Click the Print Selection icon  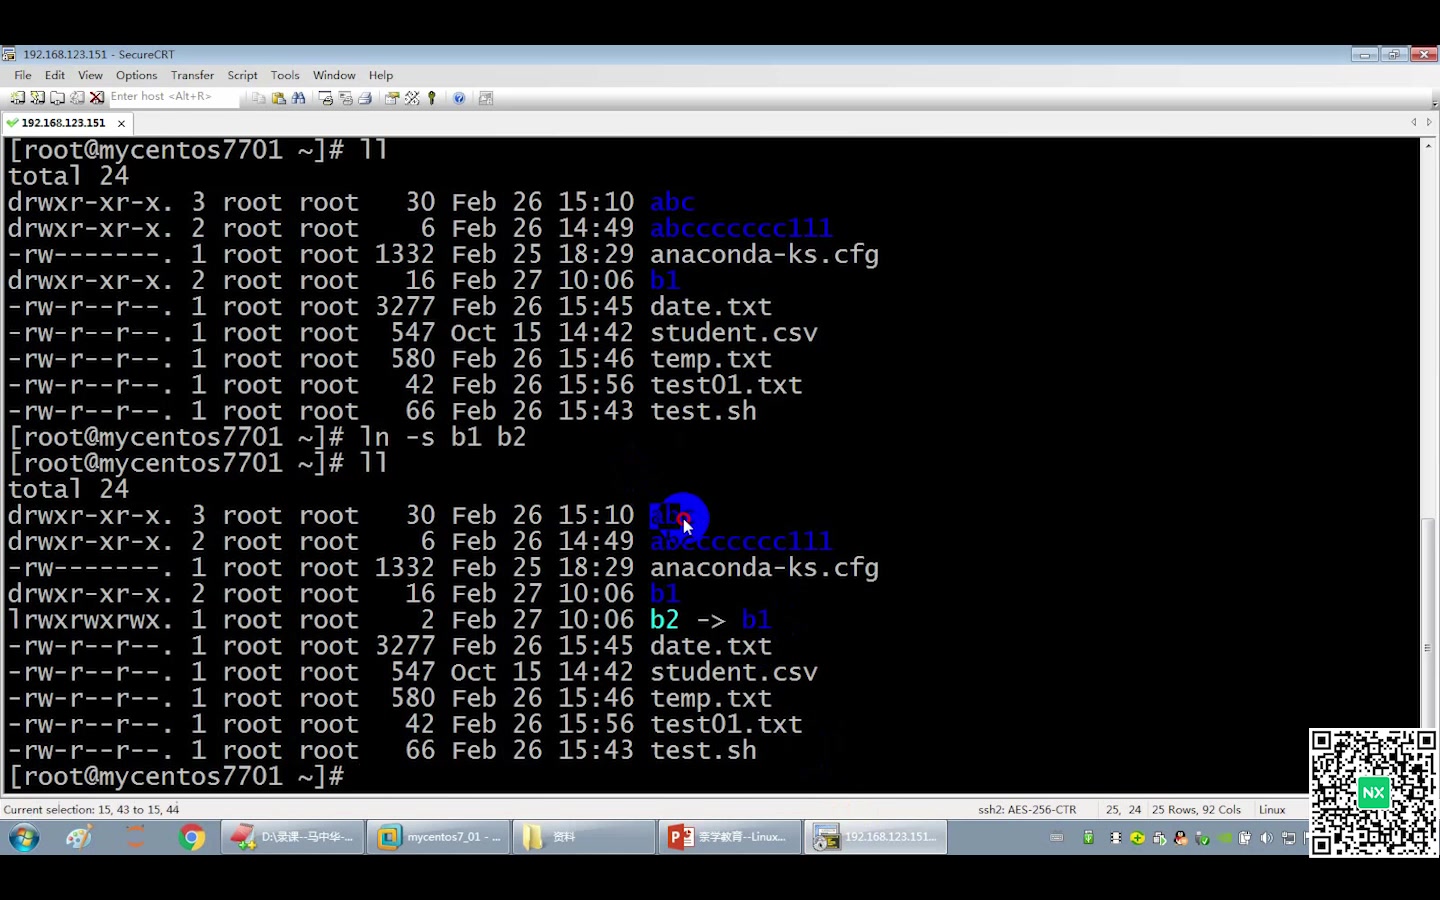pyautogui.click(x=346, y=98)
